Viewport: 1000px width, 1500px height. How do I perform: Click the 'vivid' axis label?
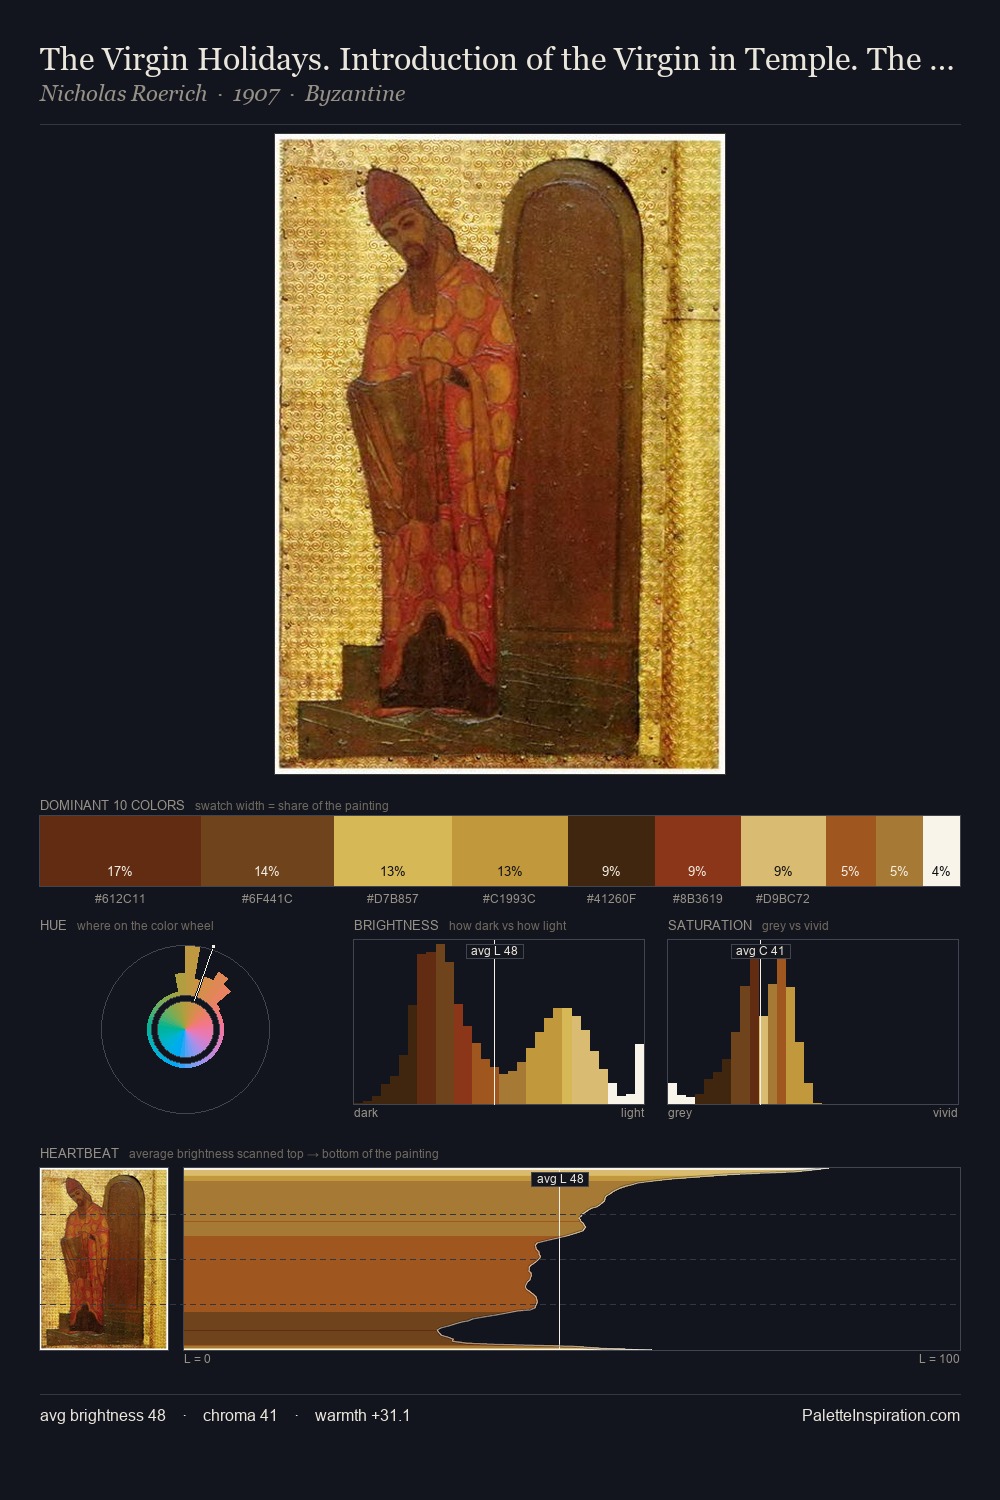point(945,1113)
